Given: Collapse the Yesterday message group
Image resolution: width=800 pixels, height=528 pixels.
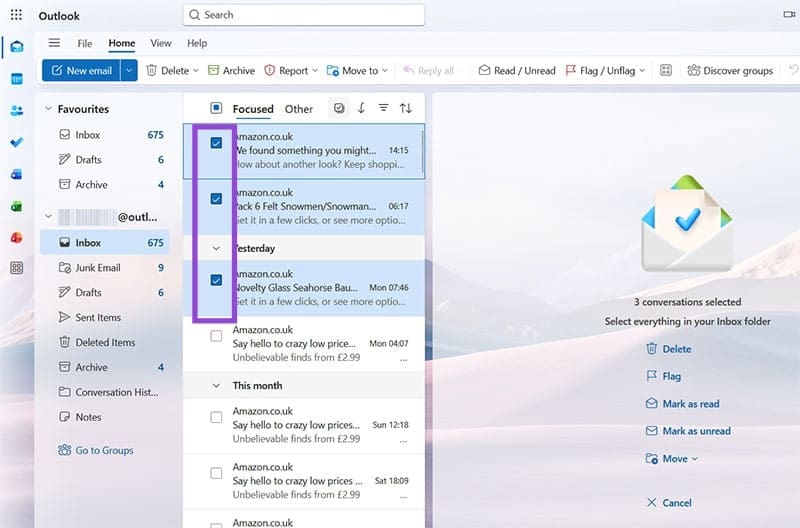Looking at the screenshot, I should click(216, 248).
